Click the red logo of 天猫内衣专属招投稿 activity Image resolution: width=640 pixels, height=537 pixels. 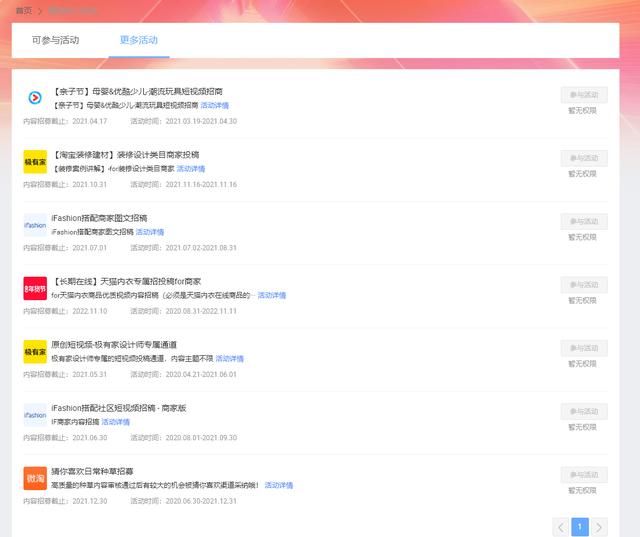(x=35, y=288)
